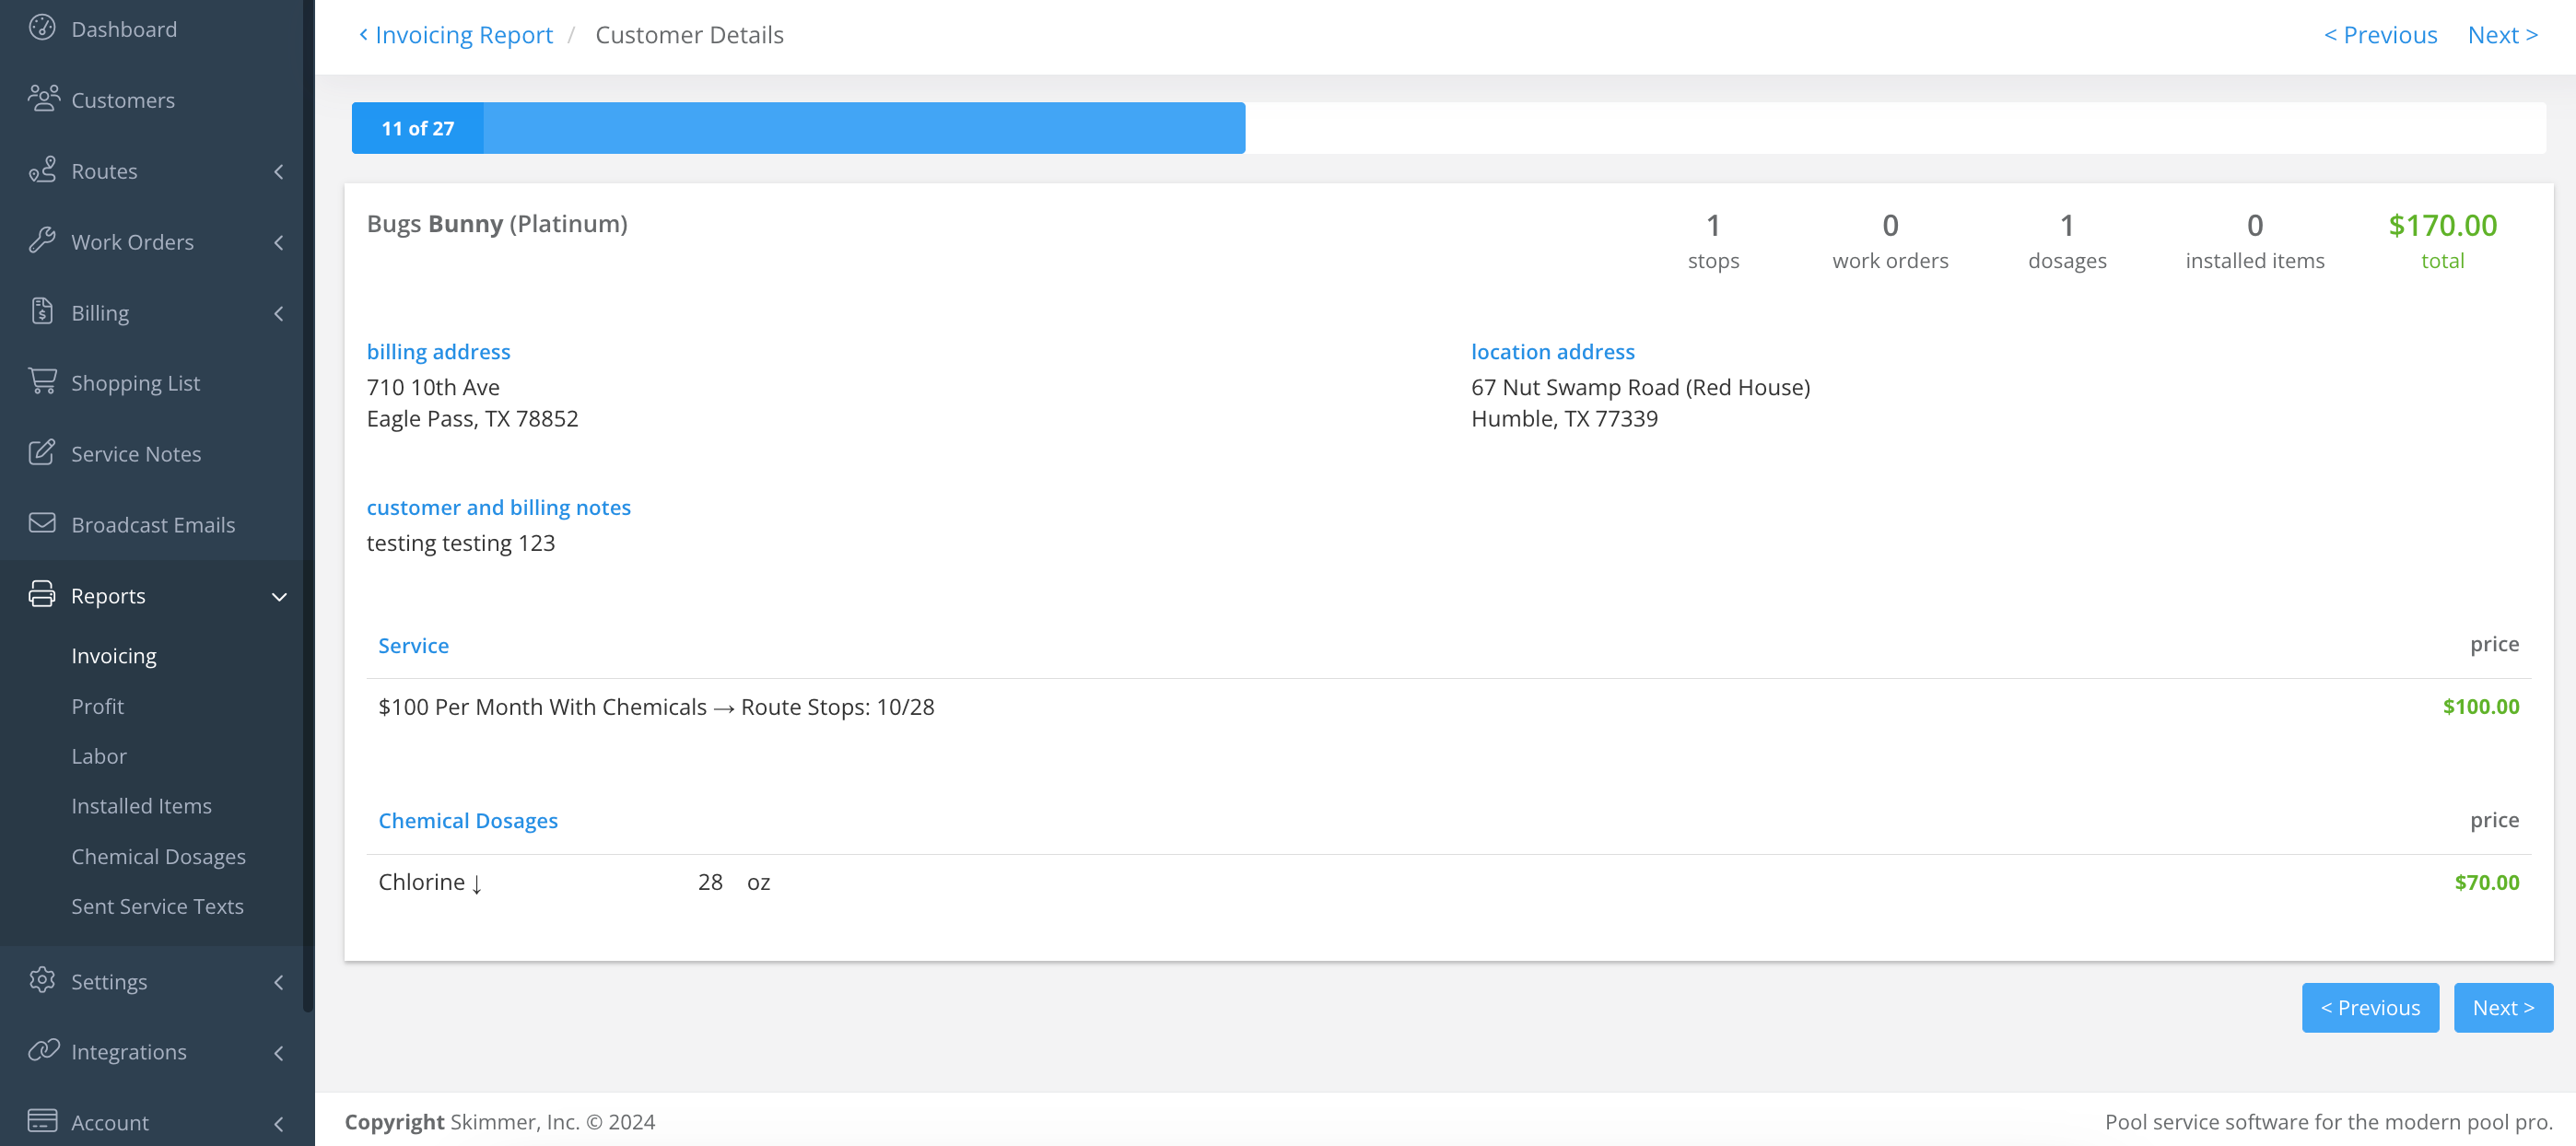Click the location address heading

click(1552, 352)
